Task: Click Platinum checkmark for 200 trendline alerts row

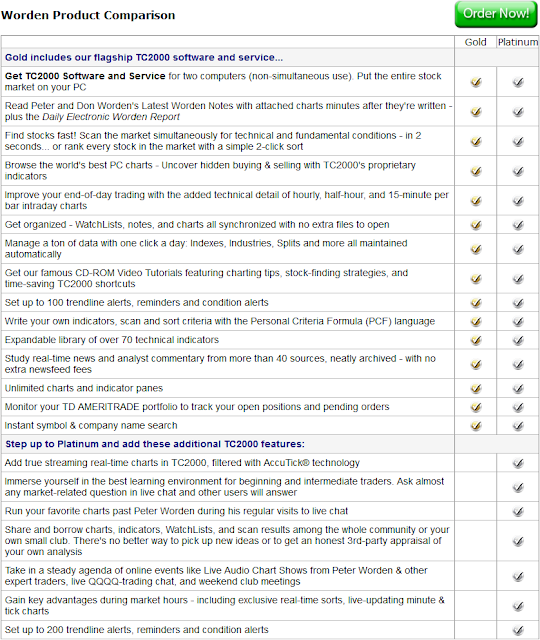Action: [x=518, y=630]
